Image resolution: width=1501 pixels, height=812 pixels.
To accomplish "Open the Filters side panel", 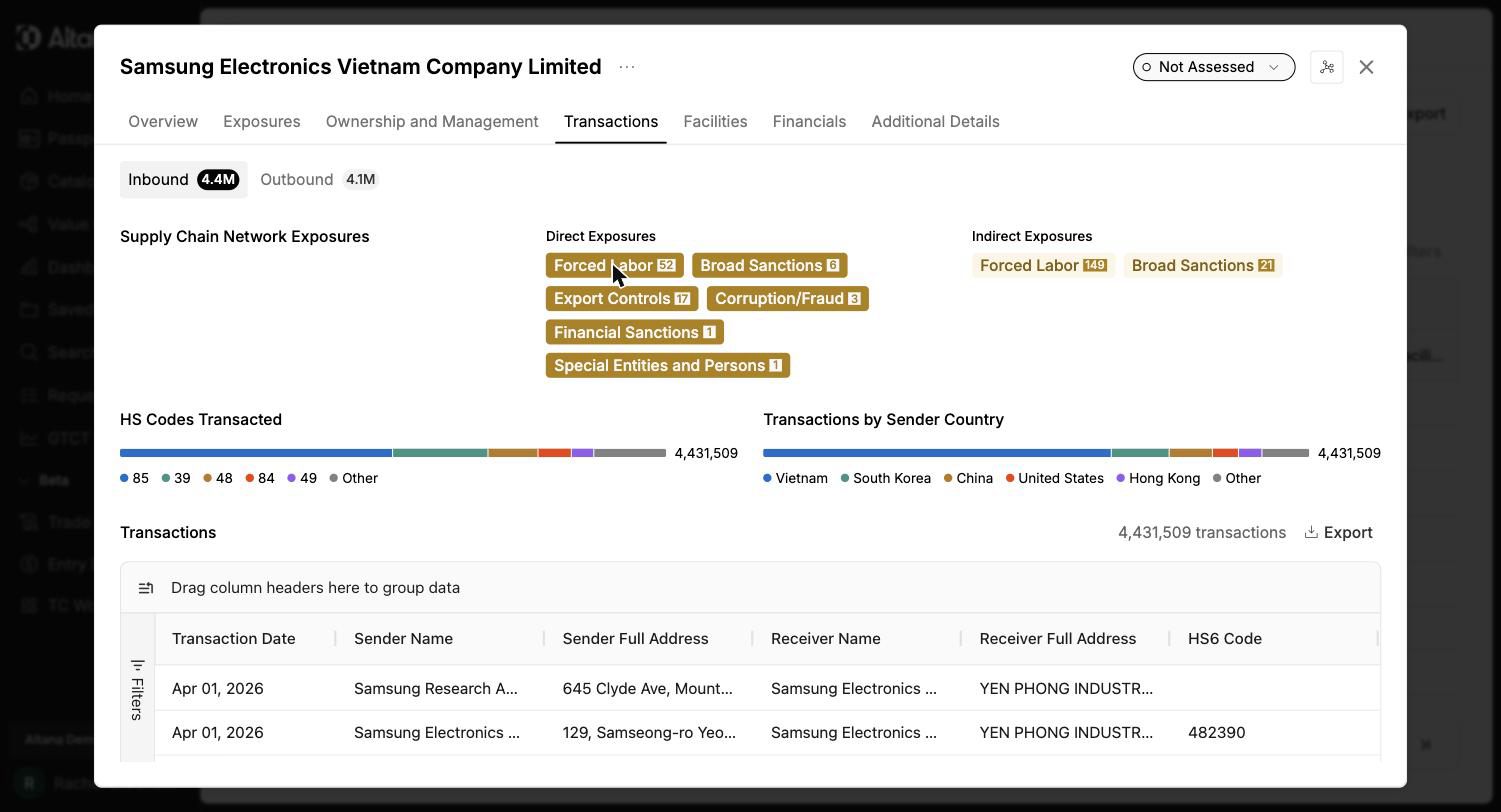I will (137, 689).
